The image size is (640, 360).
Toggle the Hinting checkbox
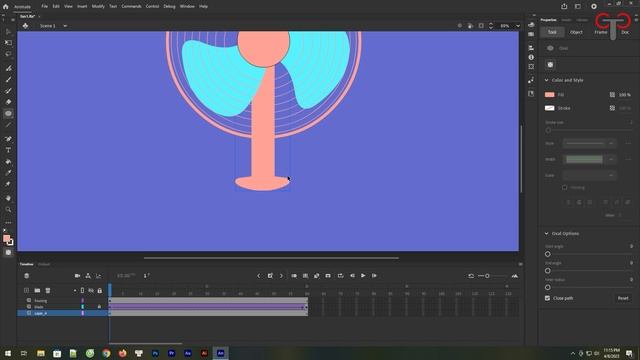click(x=564, y=187)
